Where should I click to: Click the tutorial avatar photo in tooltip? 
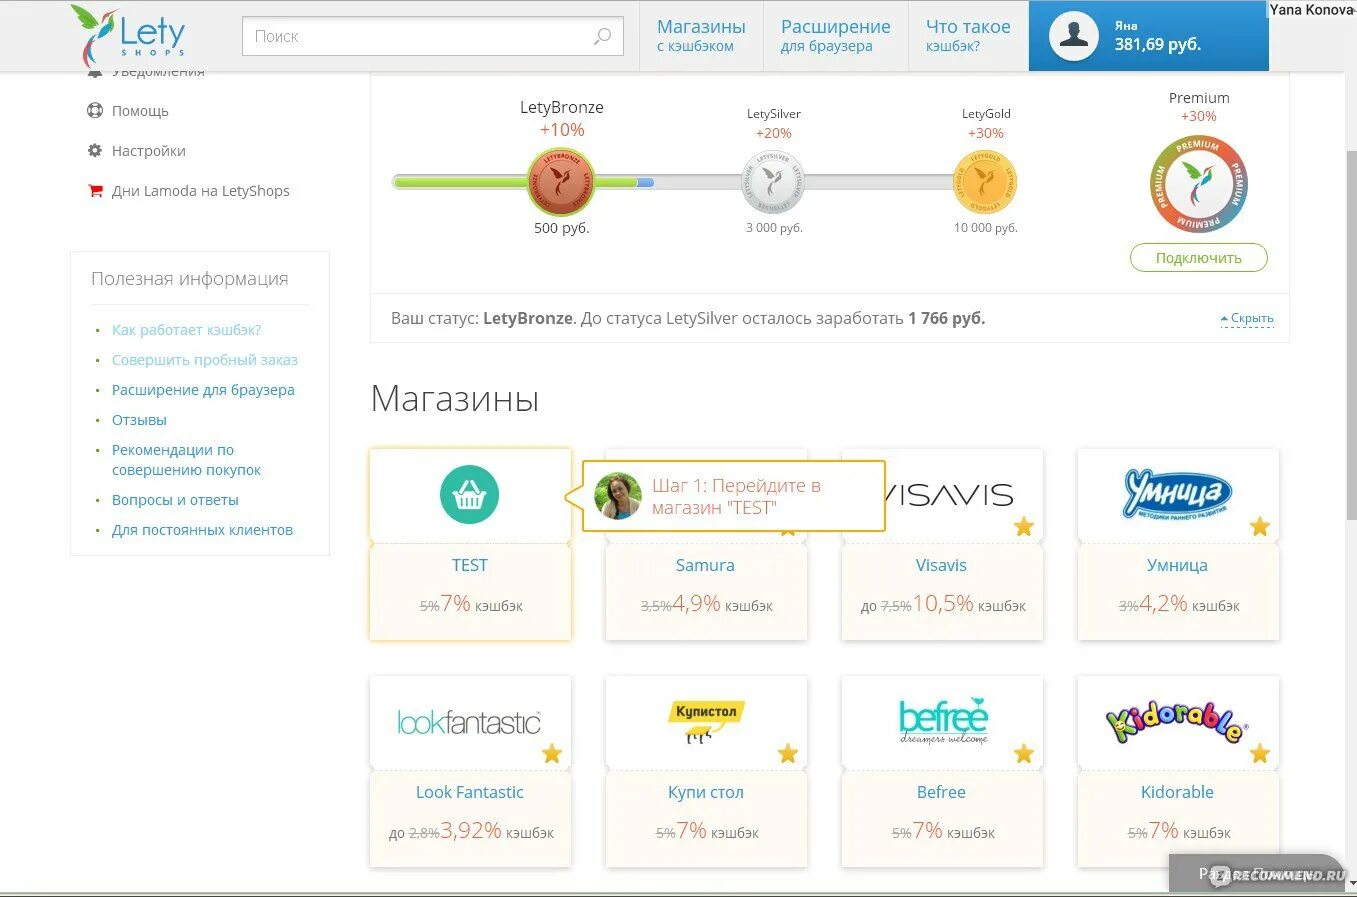pos(618,496)
